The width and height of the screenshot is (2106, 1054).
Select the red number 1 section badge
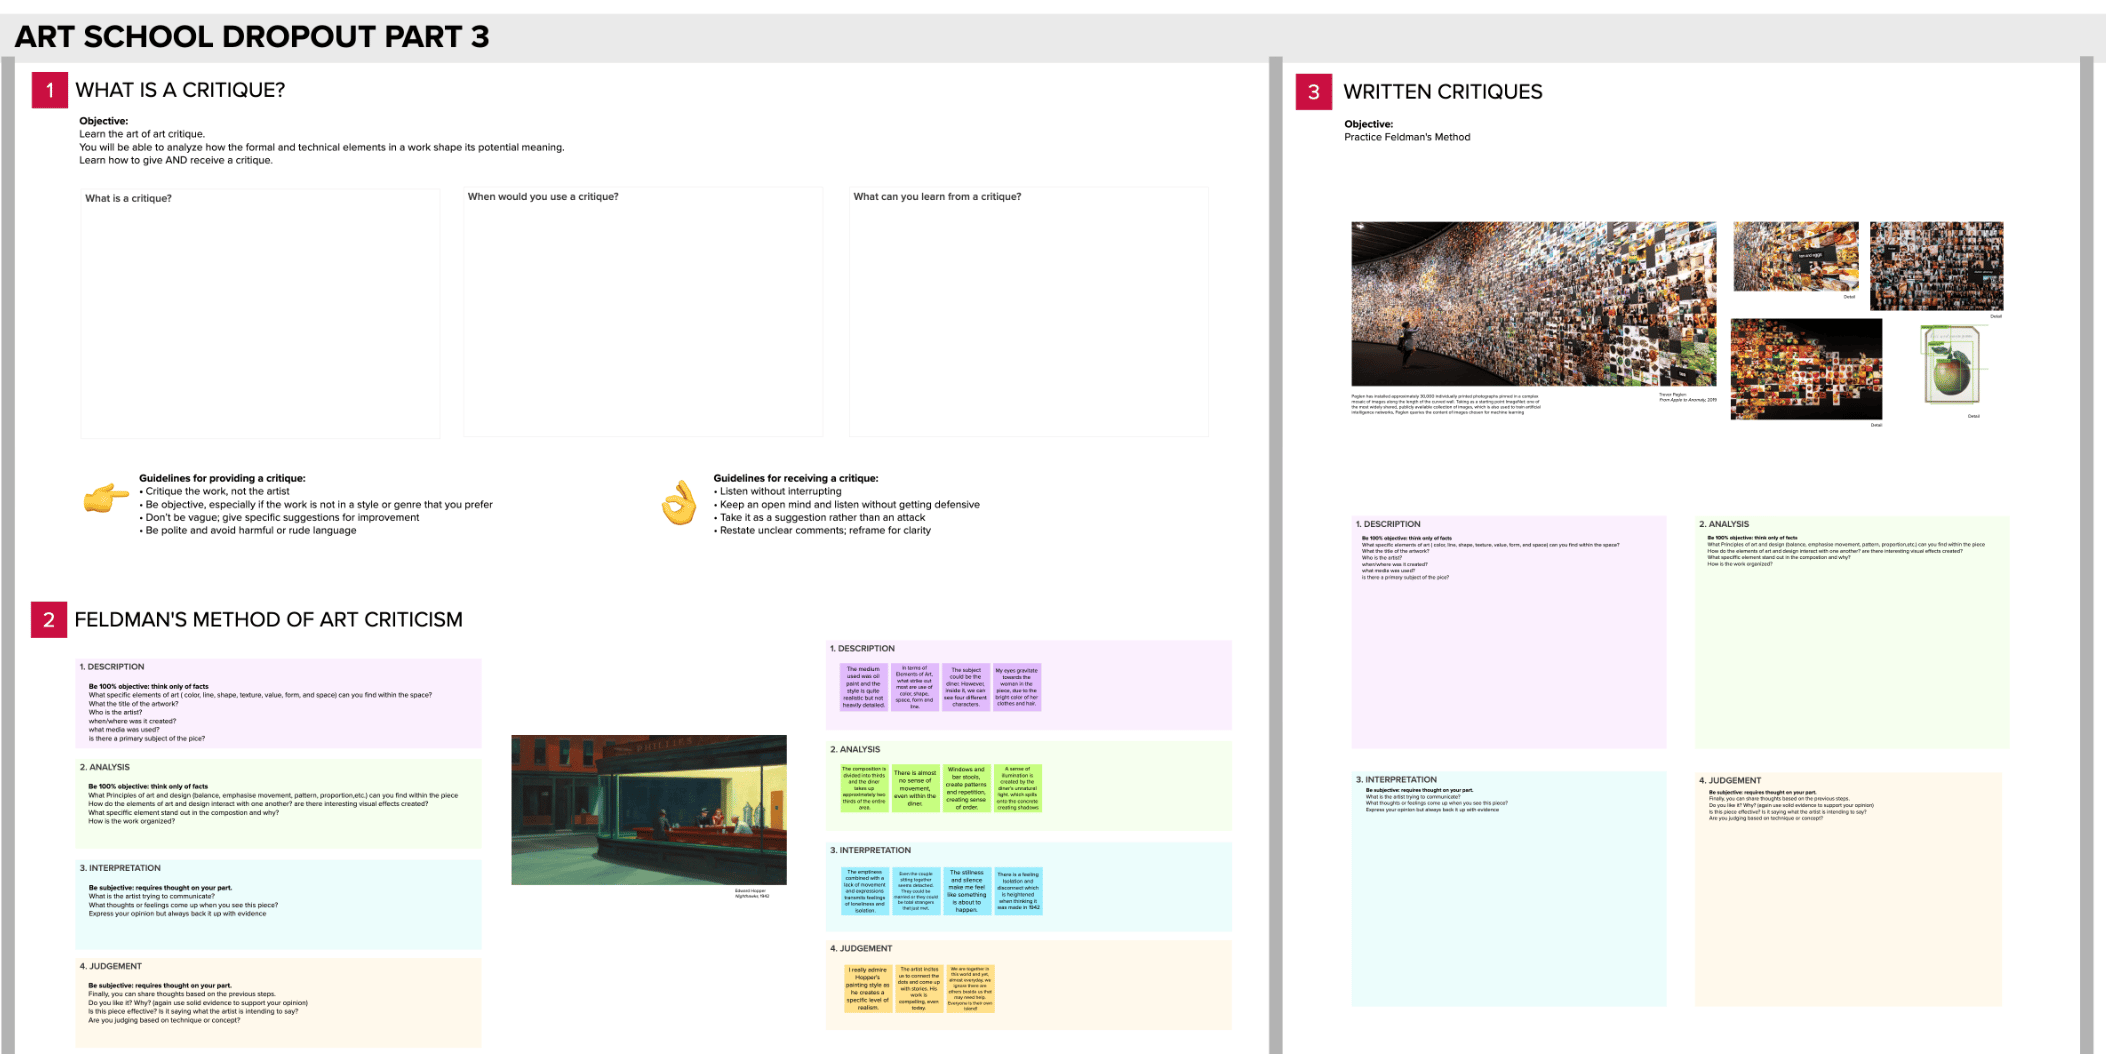49,90
